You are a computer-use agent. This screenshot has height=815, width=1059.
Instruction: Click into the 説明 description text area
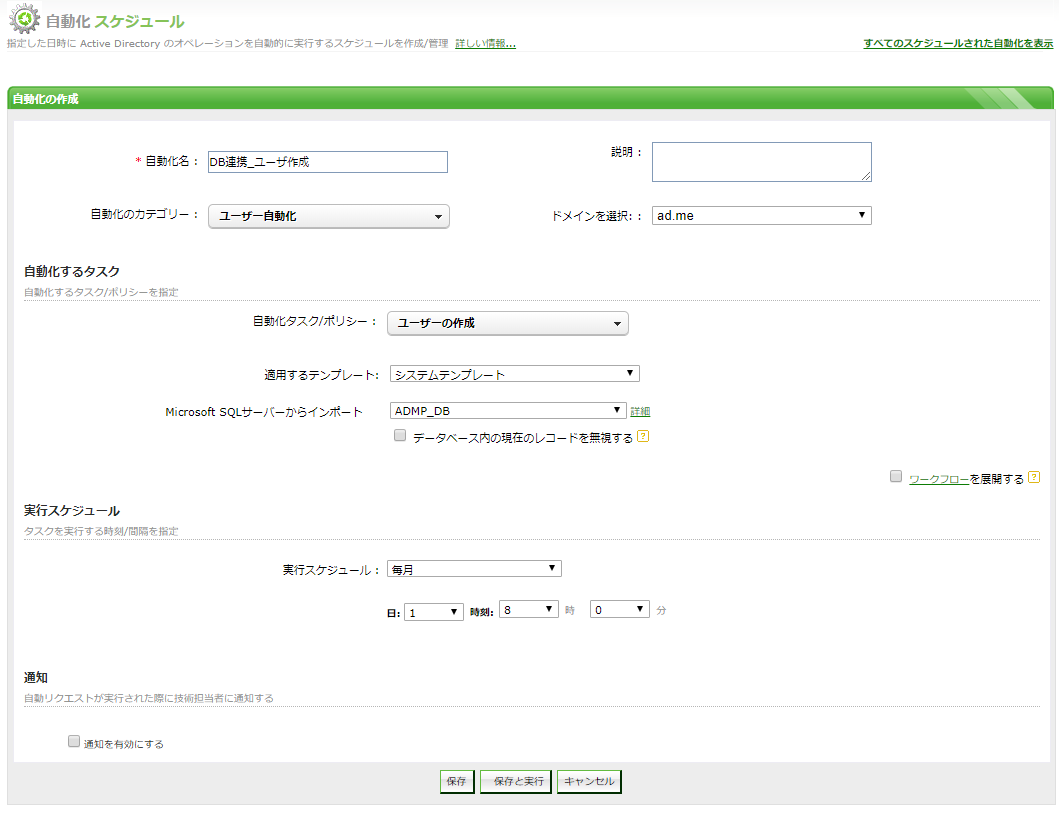(762, 162)
